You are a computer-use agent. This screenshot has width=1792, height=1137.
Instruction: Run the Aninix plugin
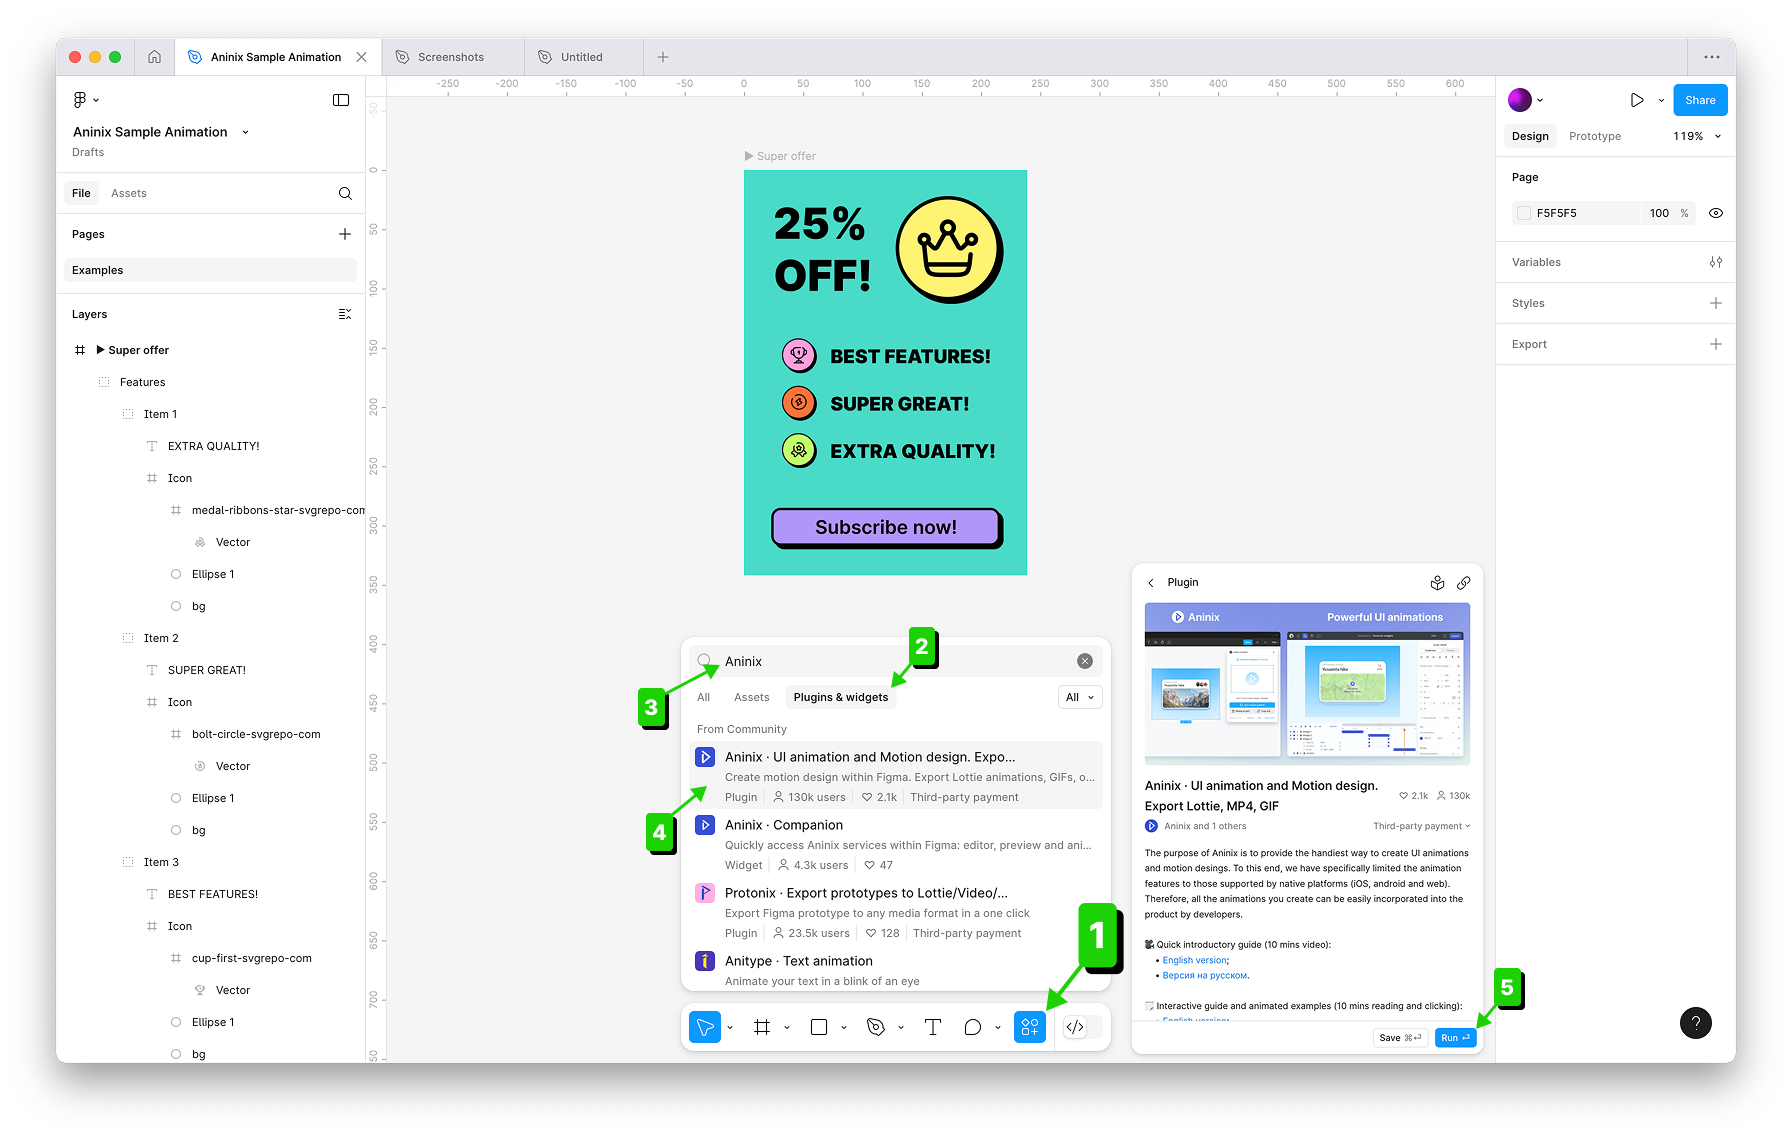[x=1455, y=1038]
